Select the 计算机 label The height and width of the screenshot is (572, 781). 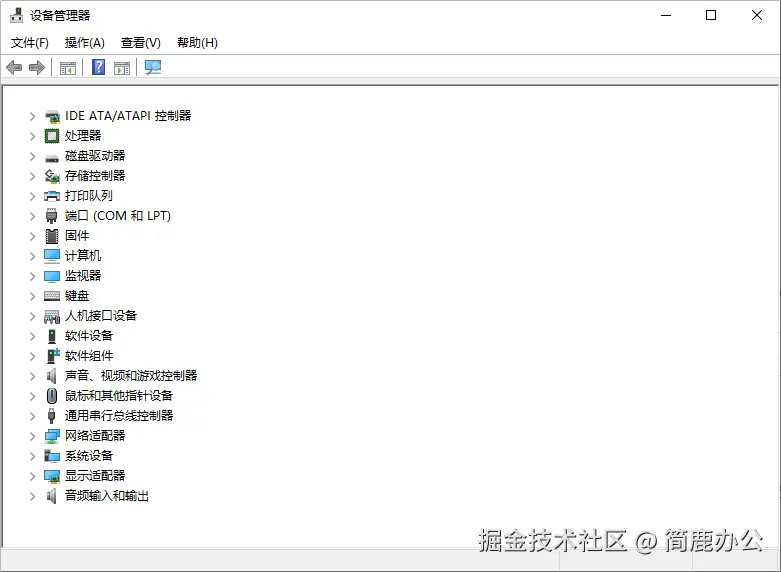(83, 256)
